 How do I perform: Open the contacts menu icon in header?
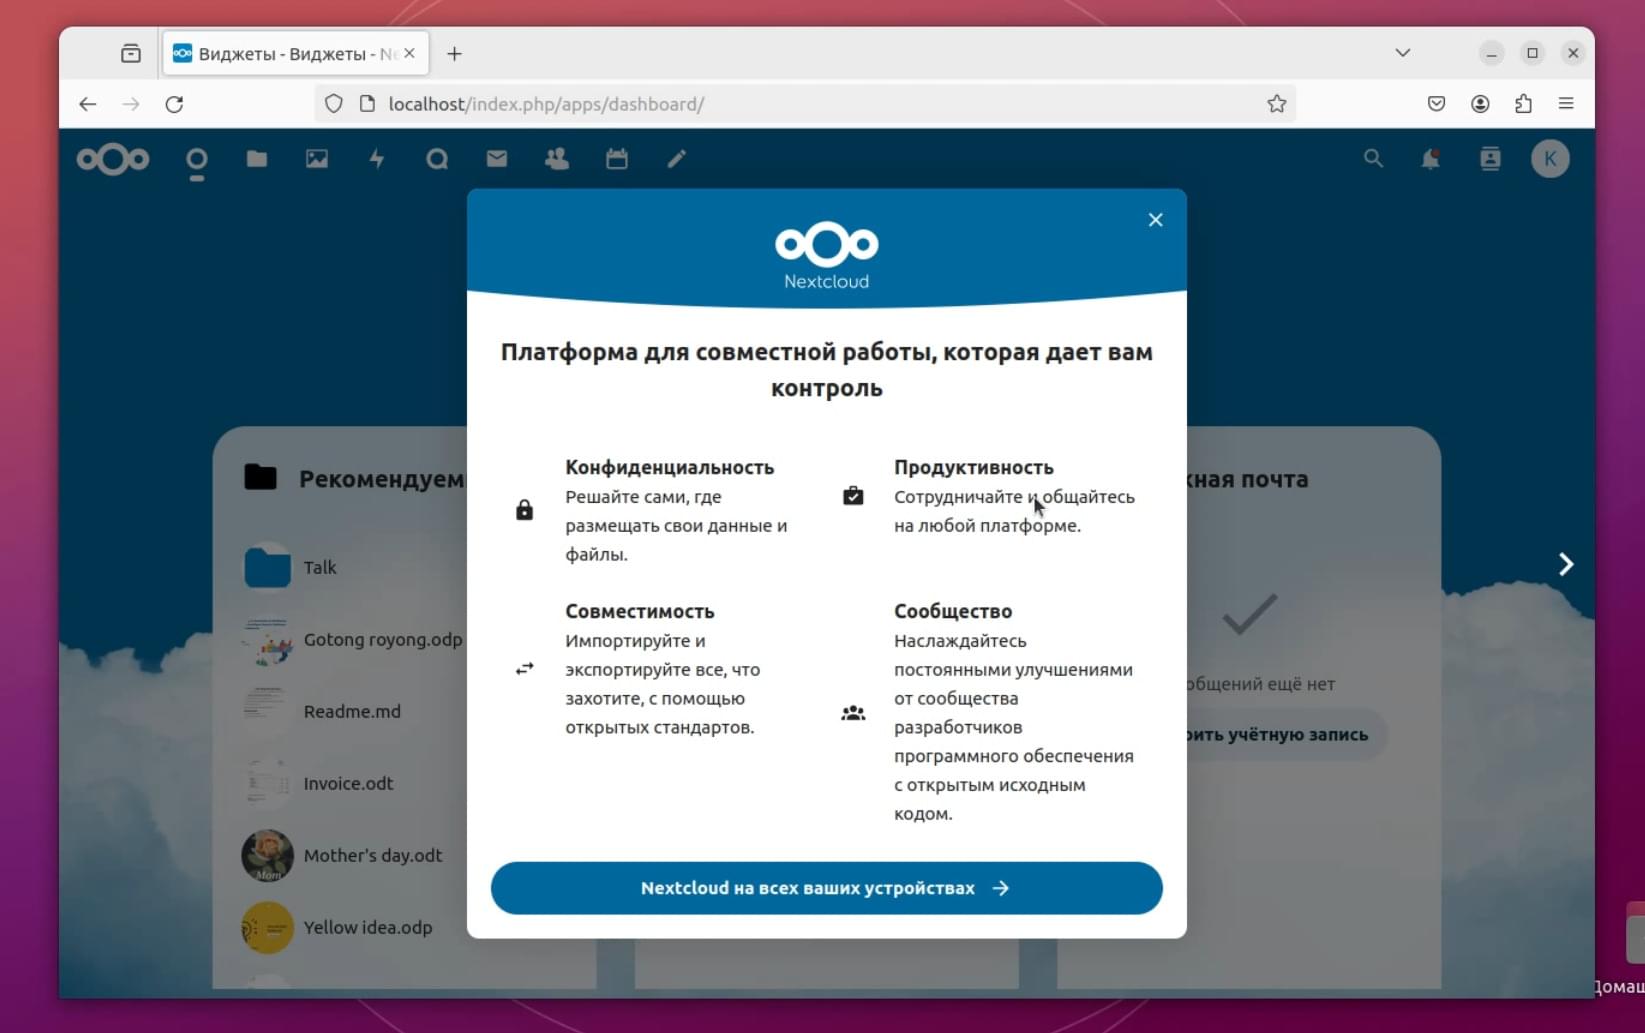point(1490,158)
